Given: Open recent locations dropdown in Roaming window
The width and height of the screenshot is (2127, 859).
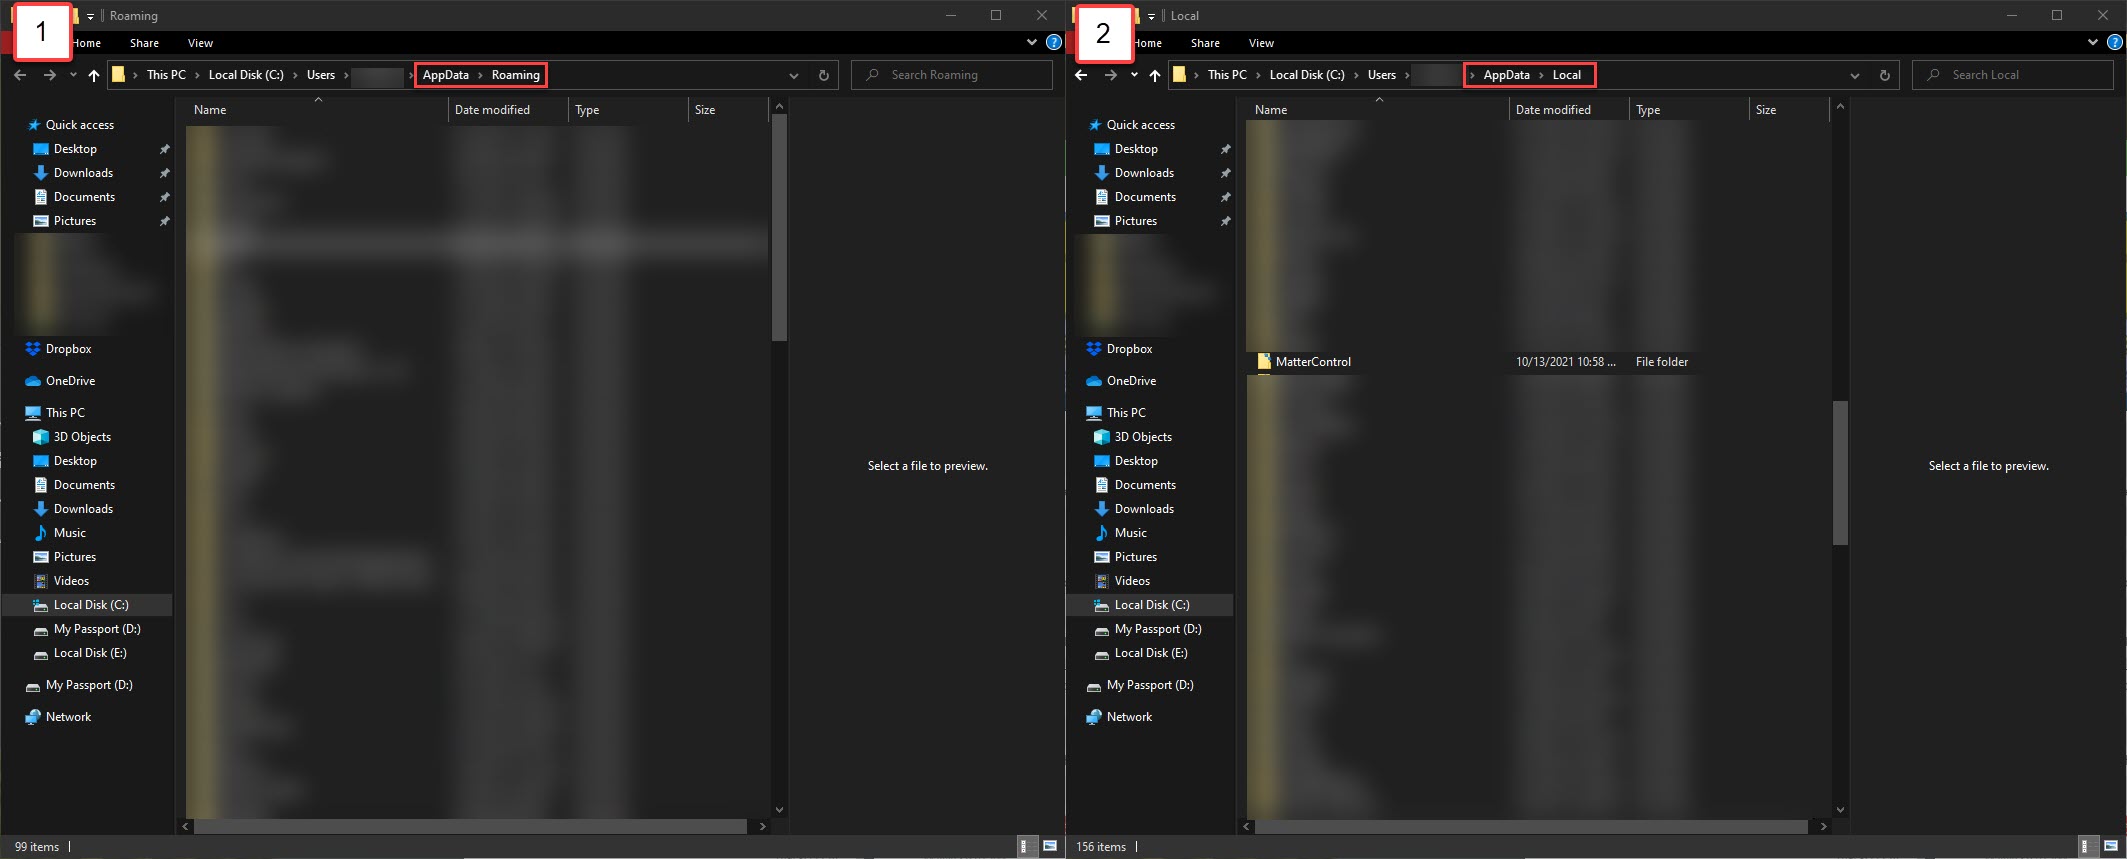Looking at the screenshot, I should 73,75.
